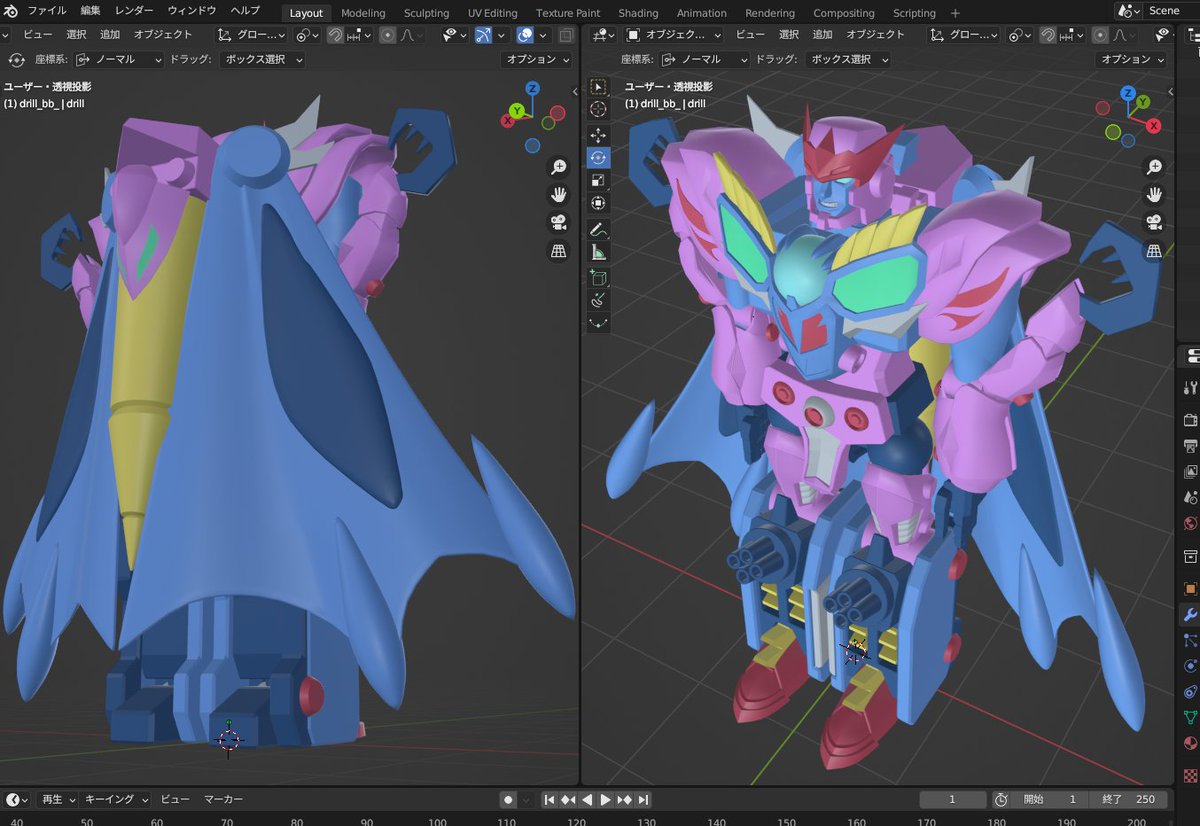Open the ファイル menu
Viewport: 1200px width, 826px height.
pyautogui.click(x=47, y=11)
